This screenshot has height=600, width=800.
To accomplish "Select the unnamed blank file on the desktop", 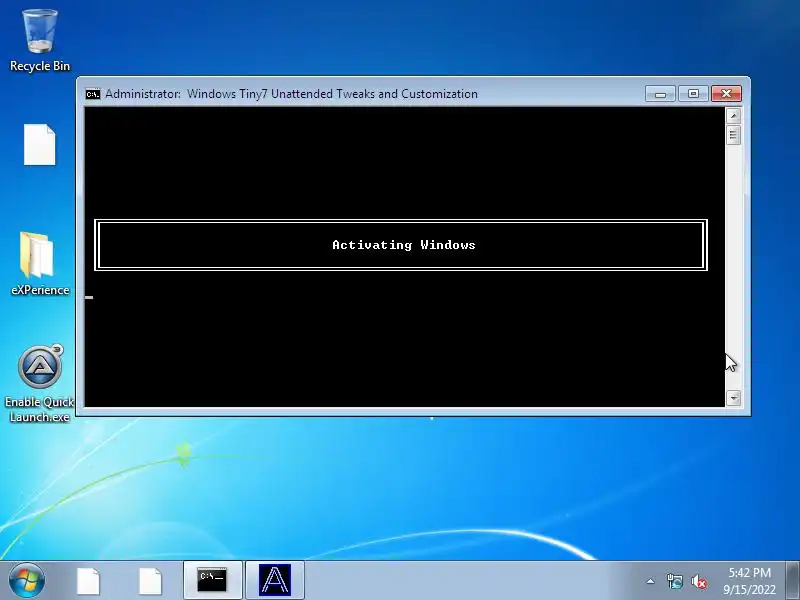I will 40,144.
